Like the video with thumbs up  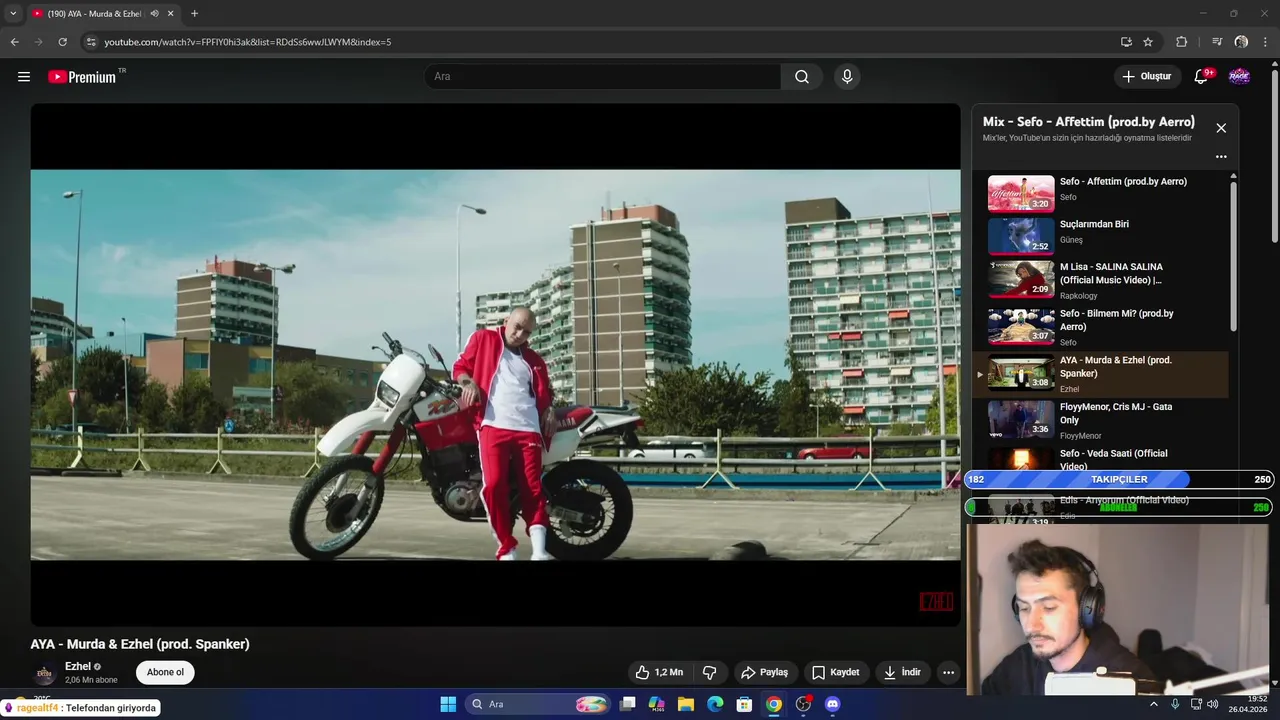coord(660,673)
